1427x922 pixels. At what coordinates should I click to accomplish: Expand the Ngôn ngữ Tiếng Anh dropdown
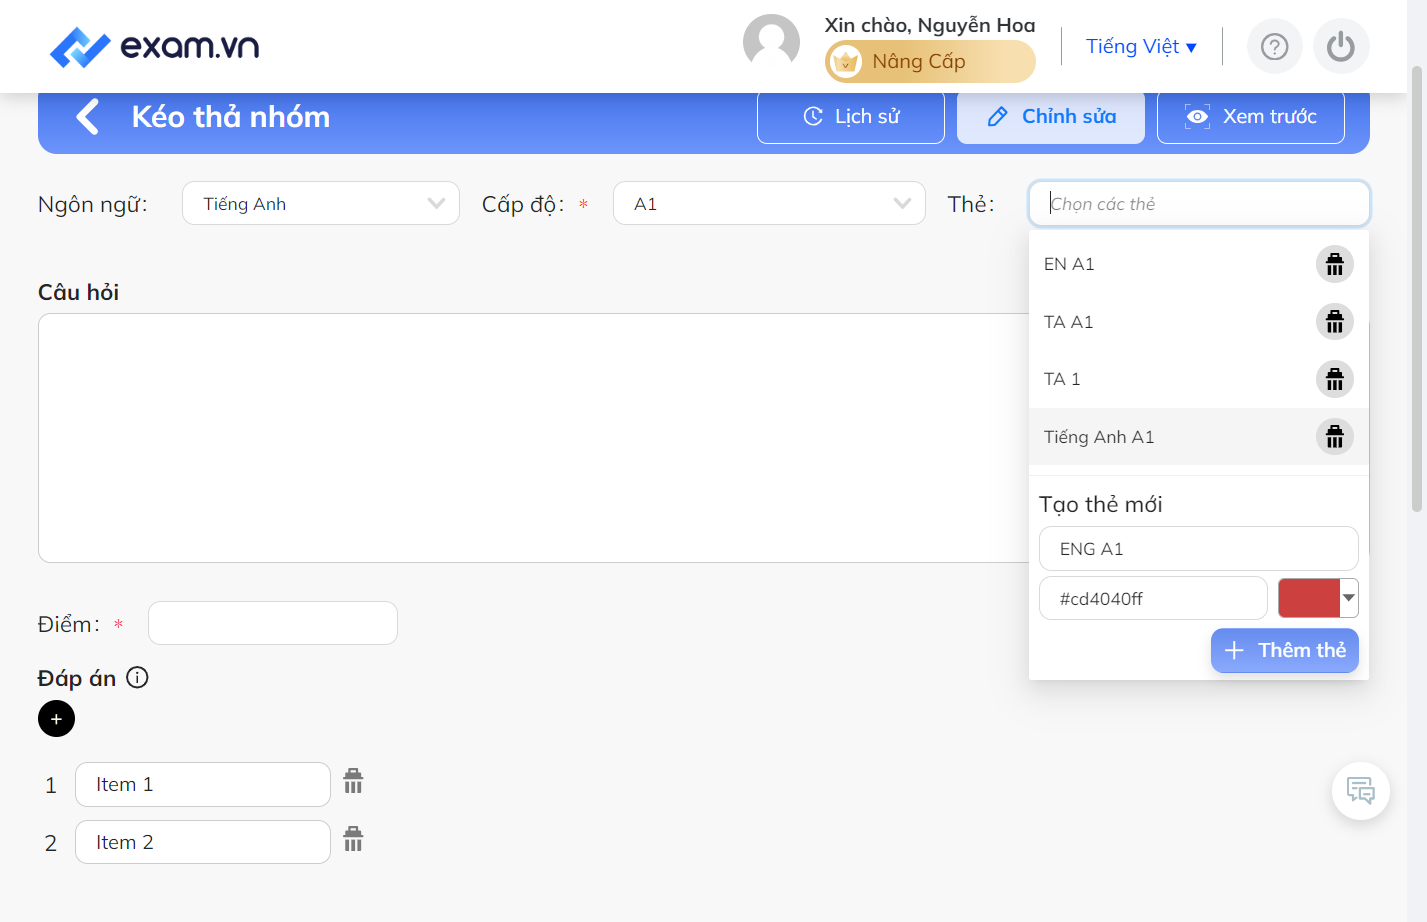[320, 203]
